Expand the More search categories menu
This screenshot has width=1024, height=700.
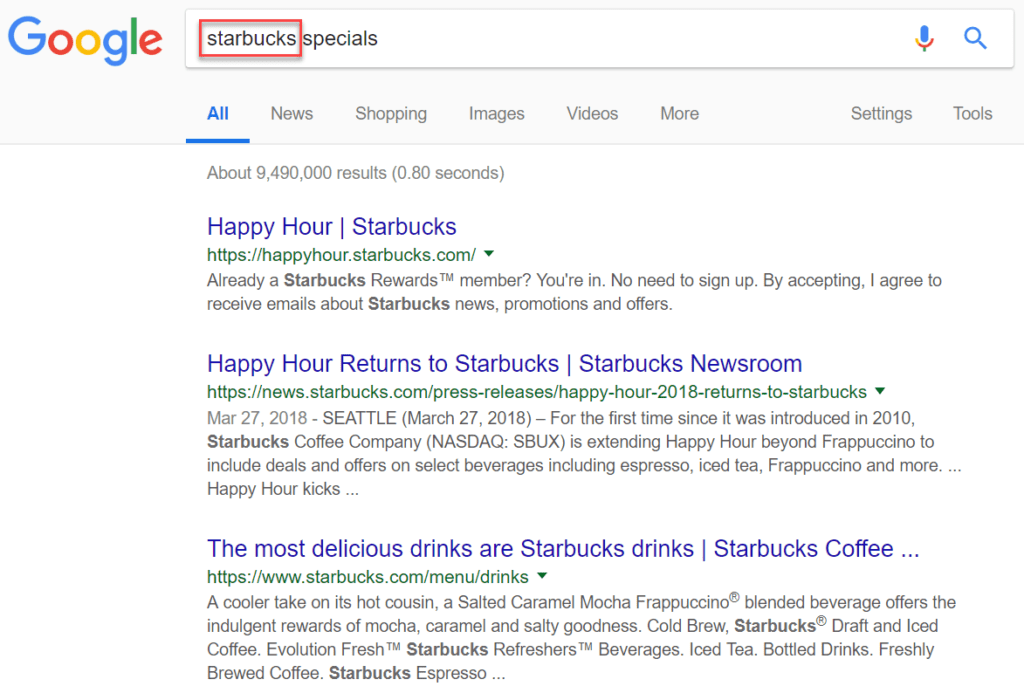point(679,114)
